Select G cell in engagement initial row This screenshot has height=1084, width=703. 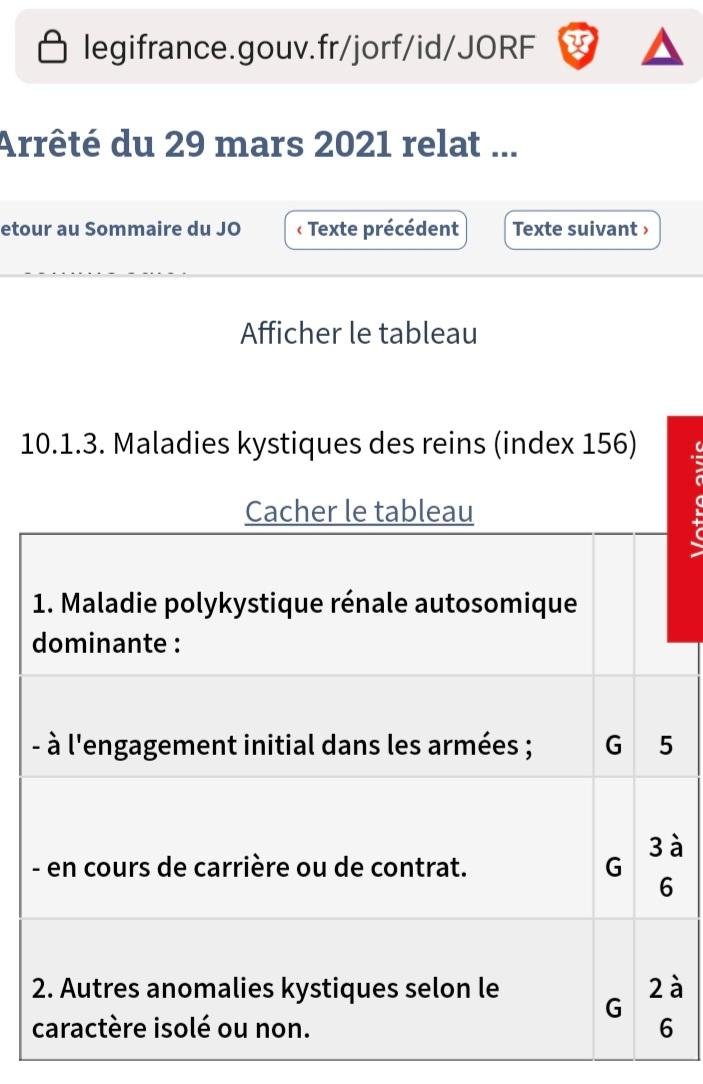pos(614,727)
